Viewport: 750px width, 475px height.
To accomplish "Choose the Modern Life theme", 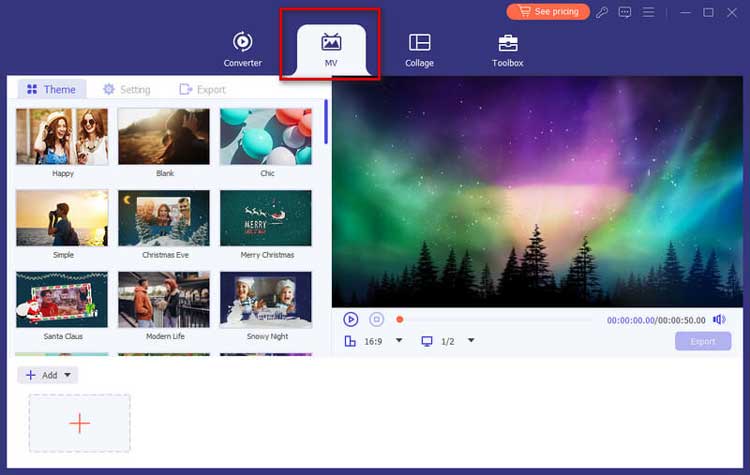I will click(164, 299).
